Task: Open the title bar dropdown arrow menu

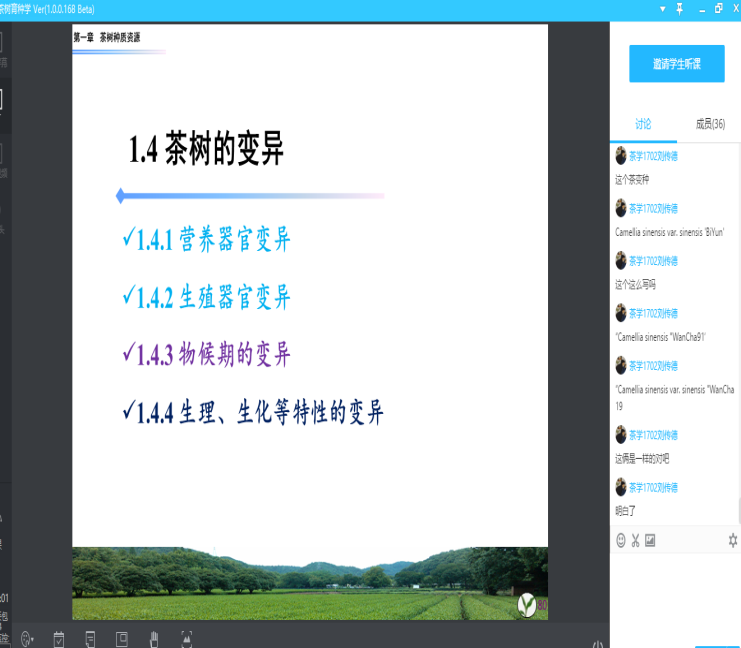Action: 660,8
